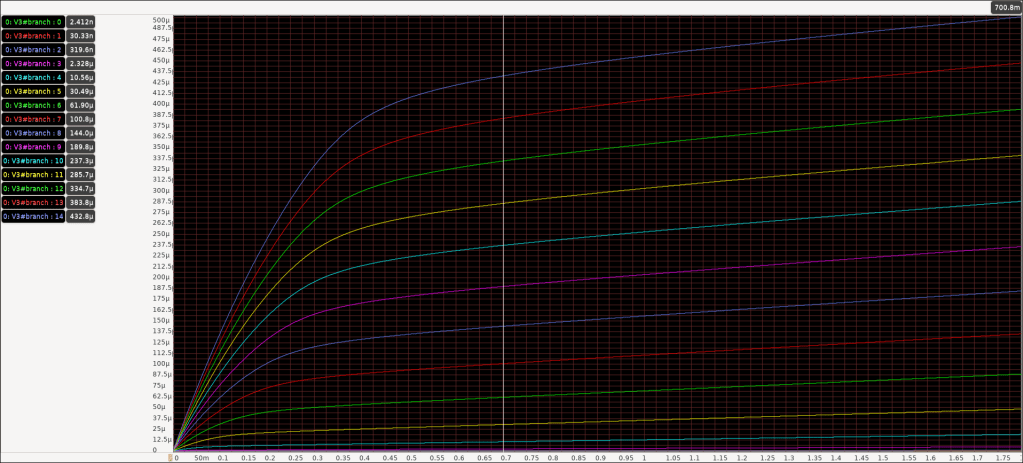Select the cyan V3#branch : 4 trace label

coord(33,77)
